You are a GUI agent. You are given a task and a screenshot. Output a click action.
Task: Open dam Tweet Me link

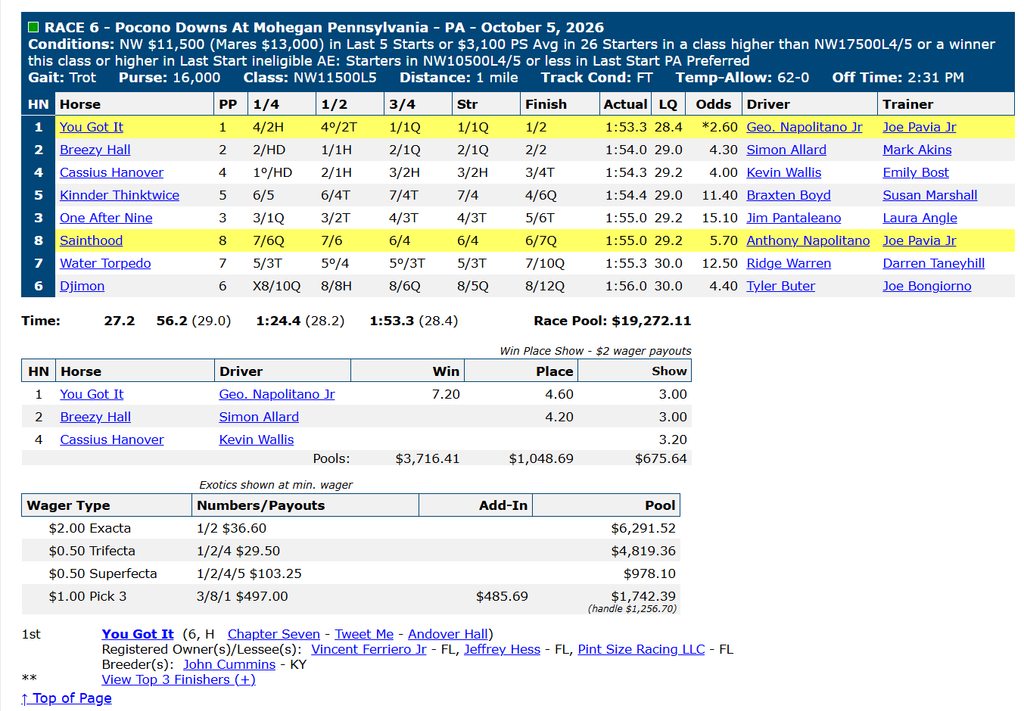pos(364,634)
